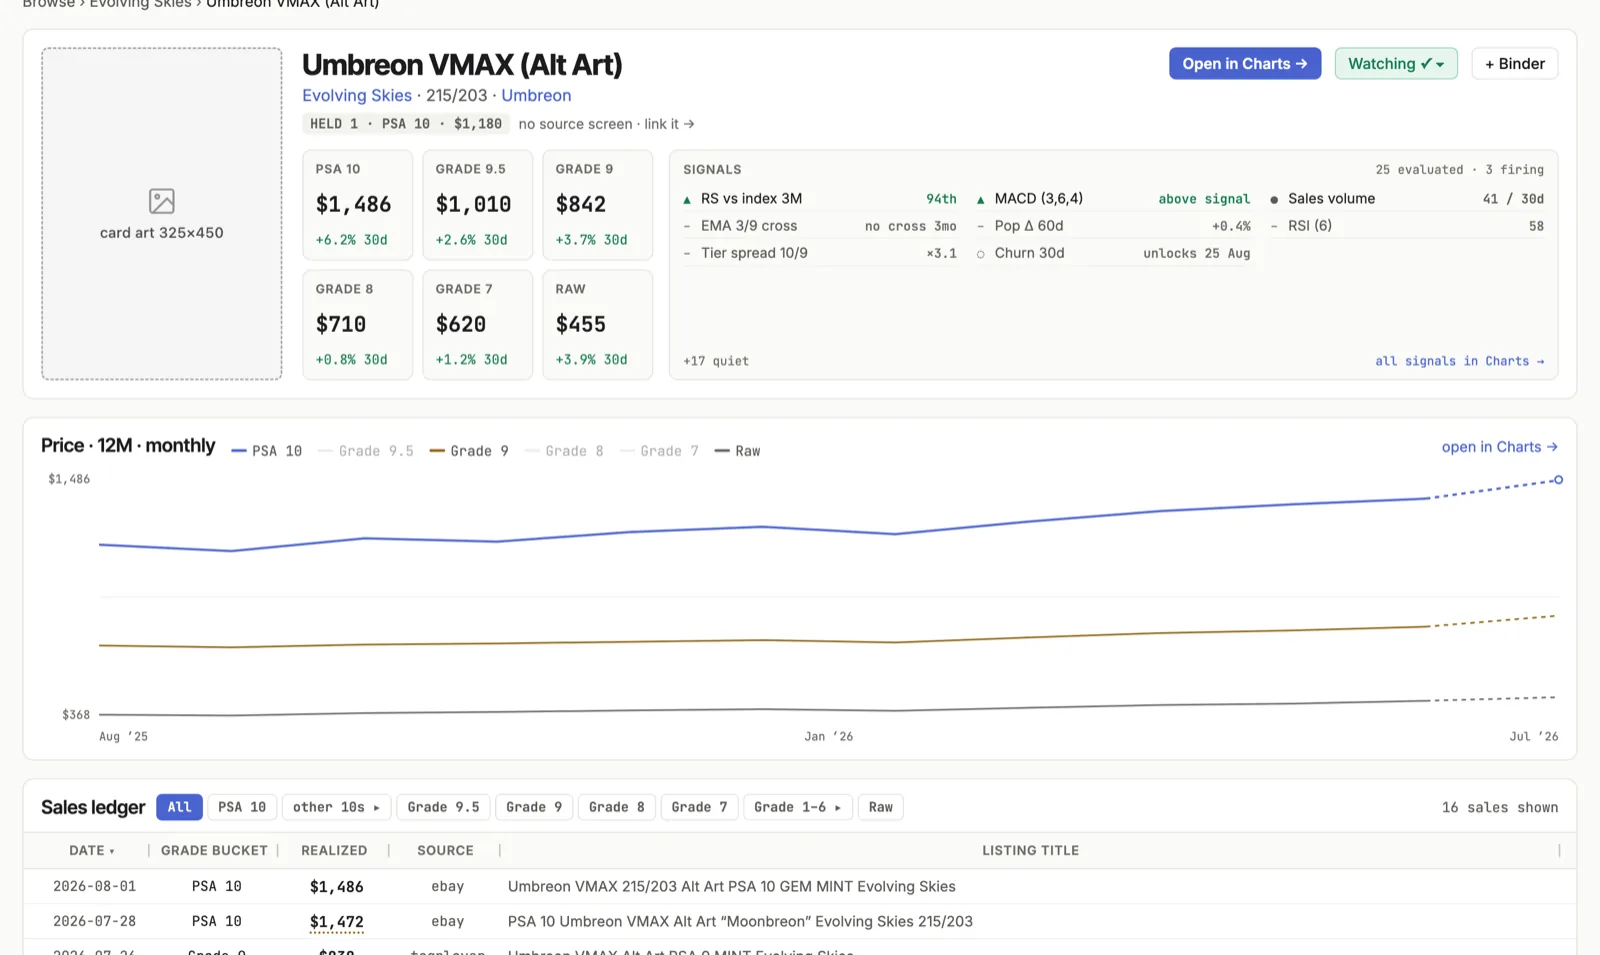
Task: Toggle Raw series in chart legend
Action: click(x=737, y=451)
